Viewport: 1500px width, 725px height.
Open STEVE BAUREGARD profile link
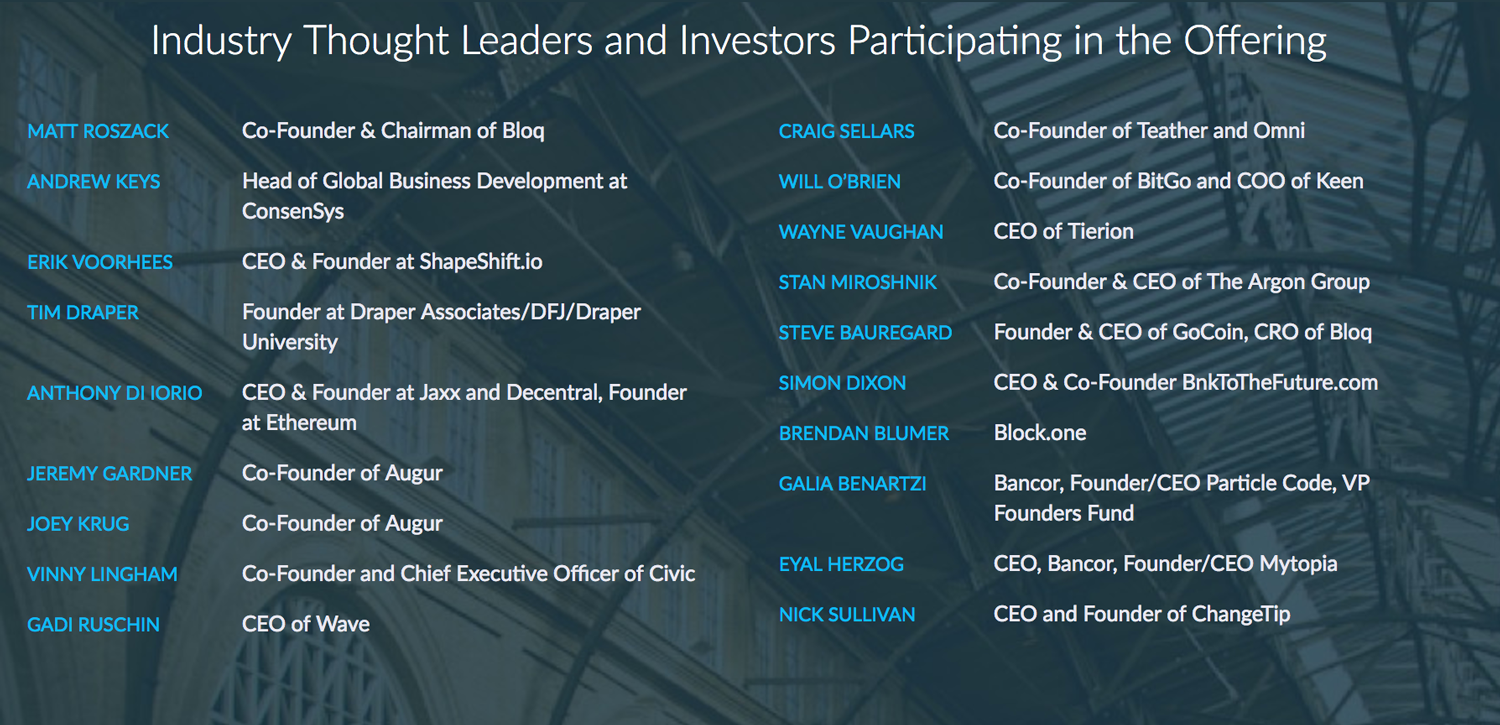865,333
